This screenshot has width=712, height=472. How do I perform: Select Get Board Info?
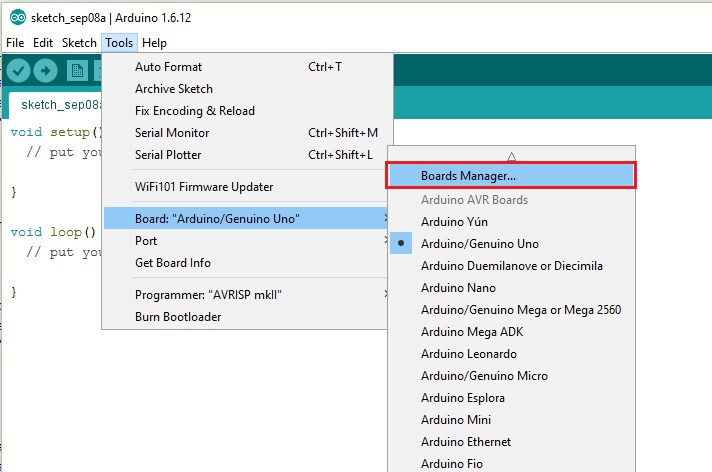tap(245, 263)
